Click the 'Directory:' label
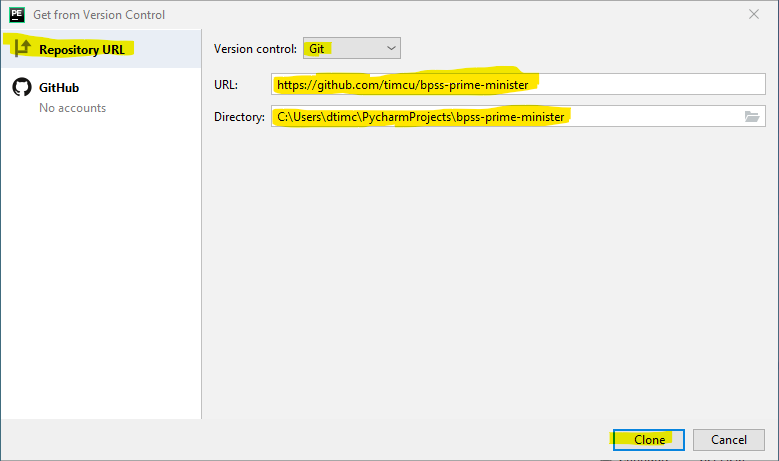Screen dimensions: 779x461 point(239,117)
